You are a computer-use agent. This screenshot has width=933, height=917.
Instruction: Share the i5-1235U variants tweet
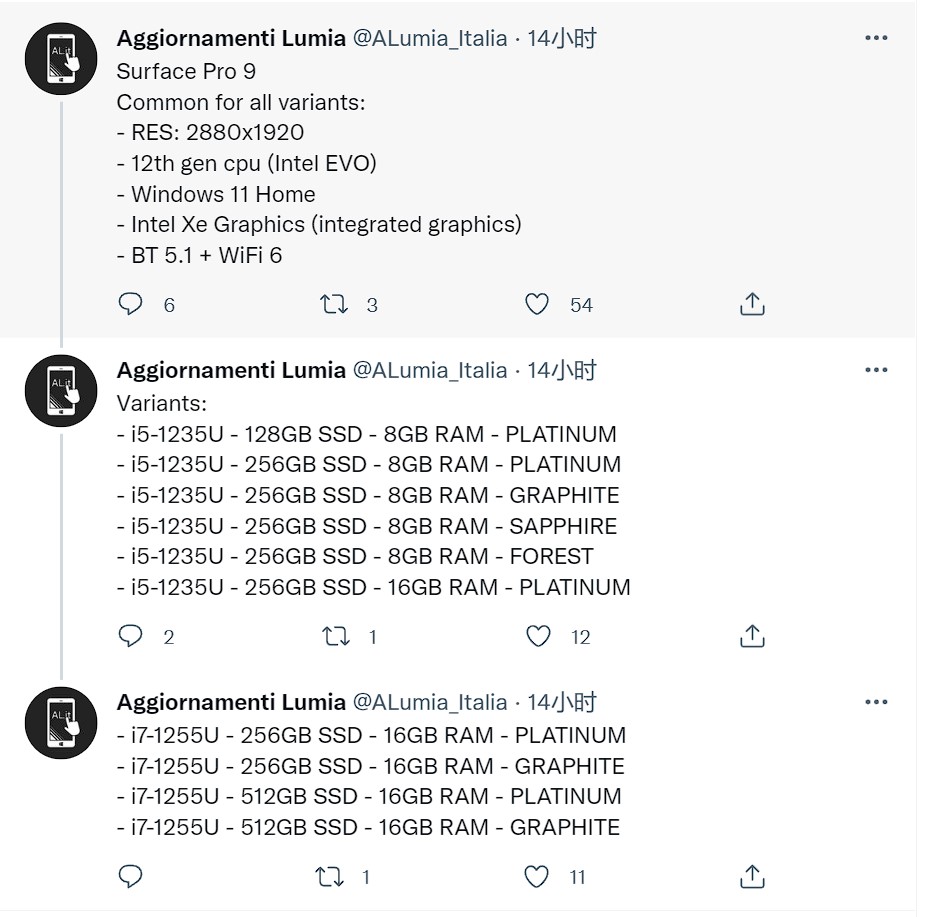(x=752, y=636)
